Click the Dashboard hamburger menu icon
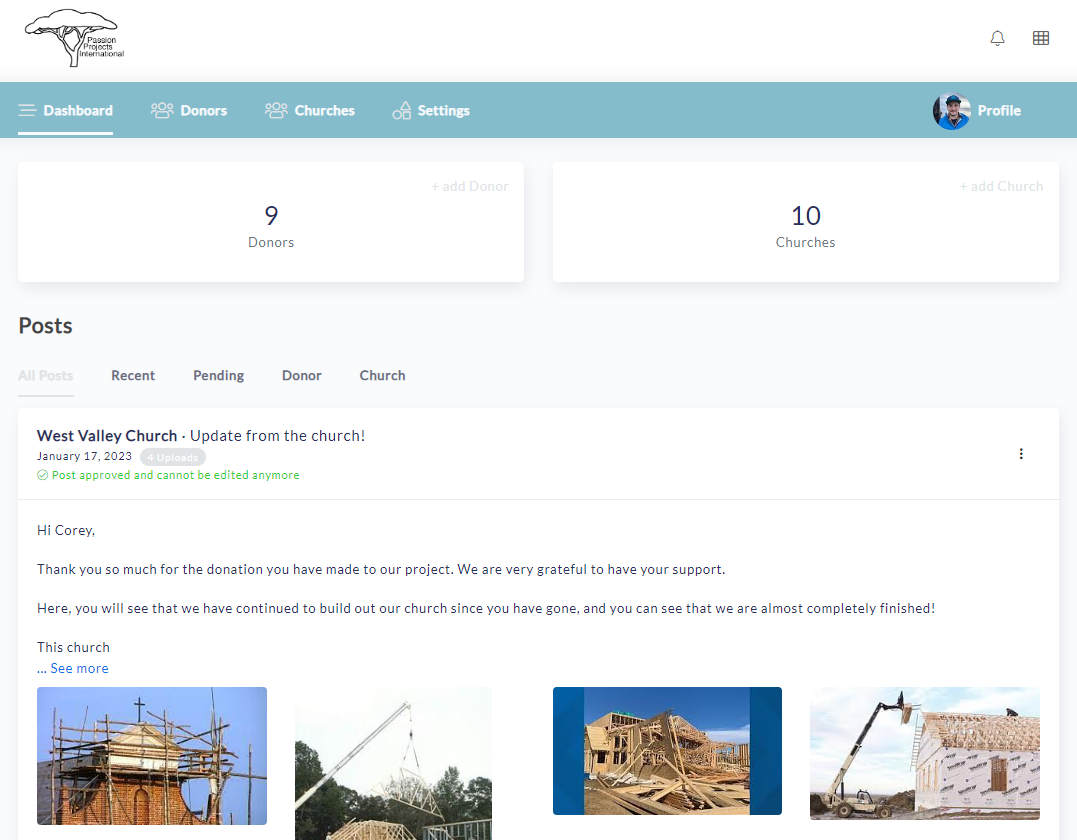Screen dimensions: 1077x840 [27, 110]
